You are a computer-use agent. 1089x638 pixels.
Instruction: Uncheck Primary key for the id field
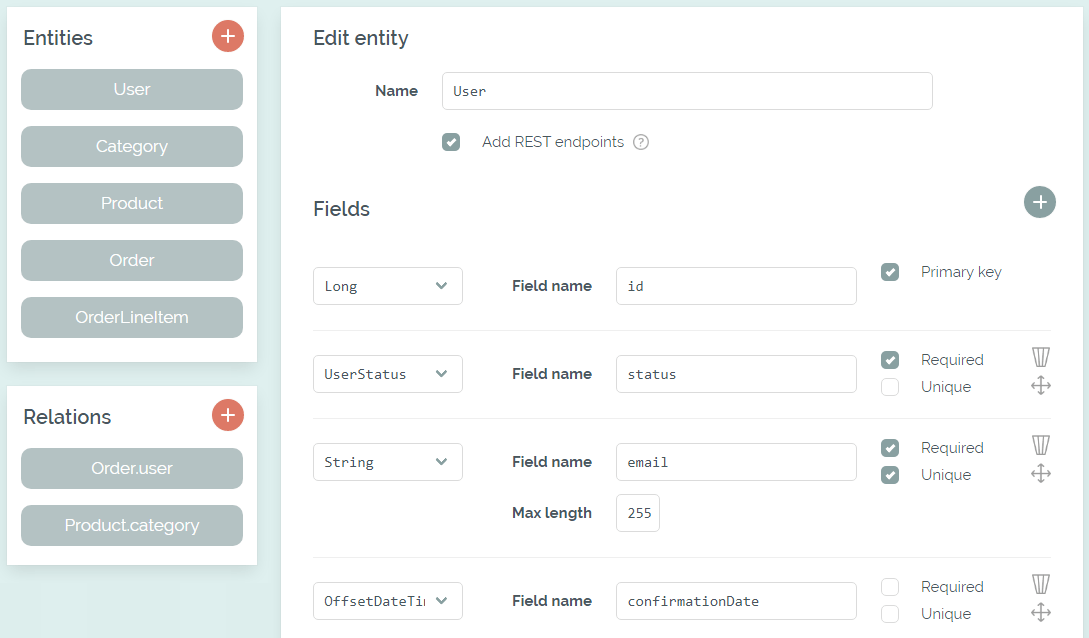coord(890,271)
